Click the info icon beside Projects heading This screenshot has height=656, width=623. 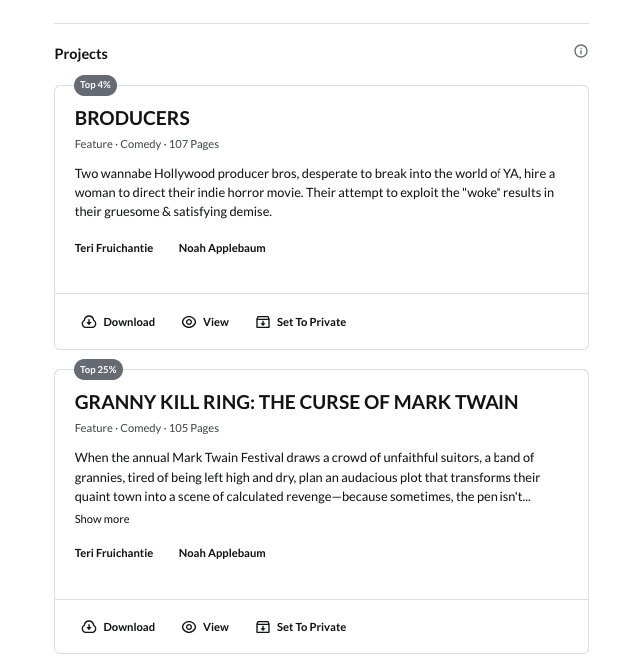tap(580, 51)
